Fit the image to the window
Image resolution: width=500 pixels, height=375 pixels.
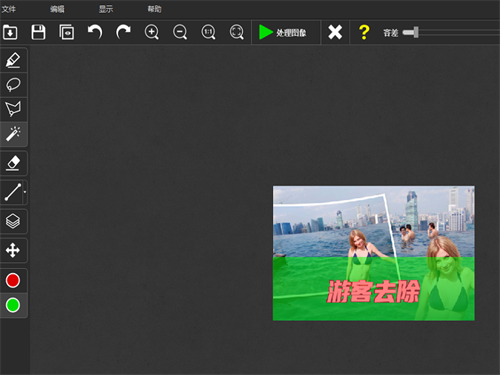point(237,32)
